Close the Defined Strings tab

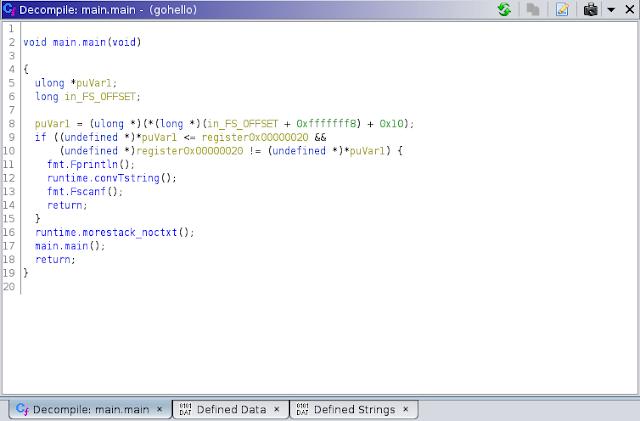click(x=406, y=409)
